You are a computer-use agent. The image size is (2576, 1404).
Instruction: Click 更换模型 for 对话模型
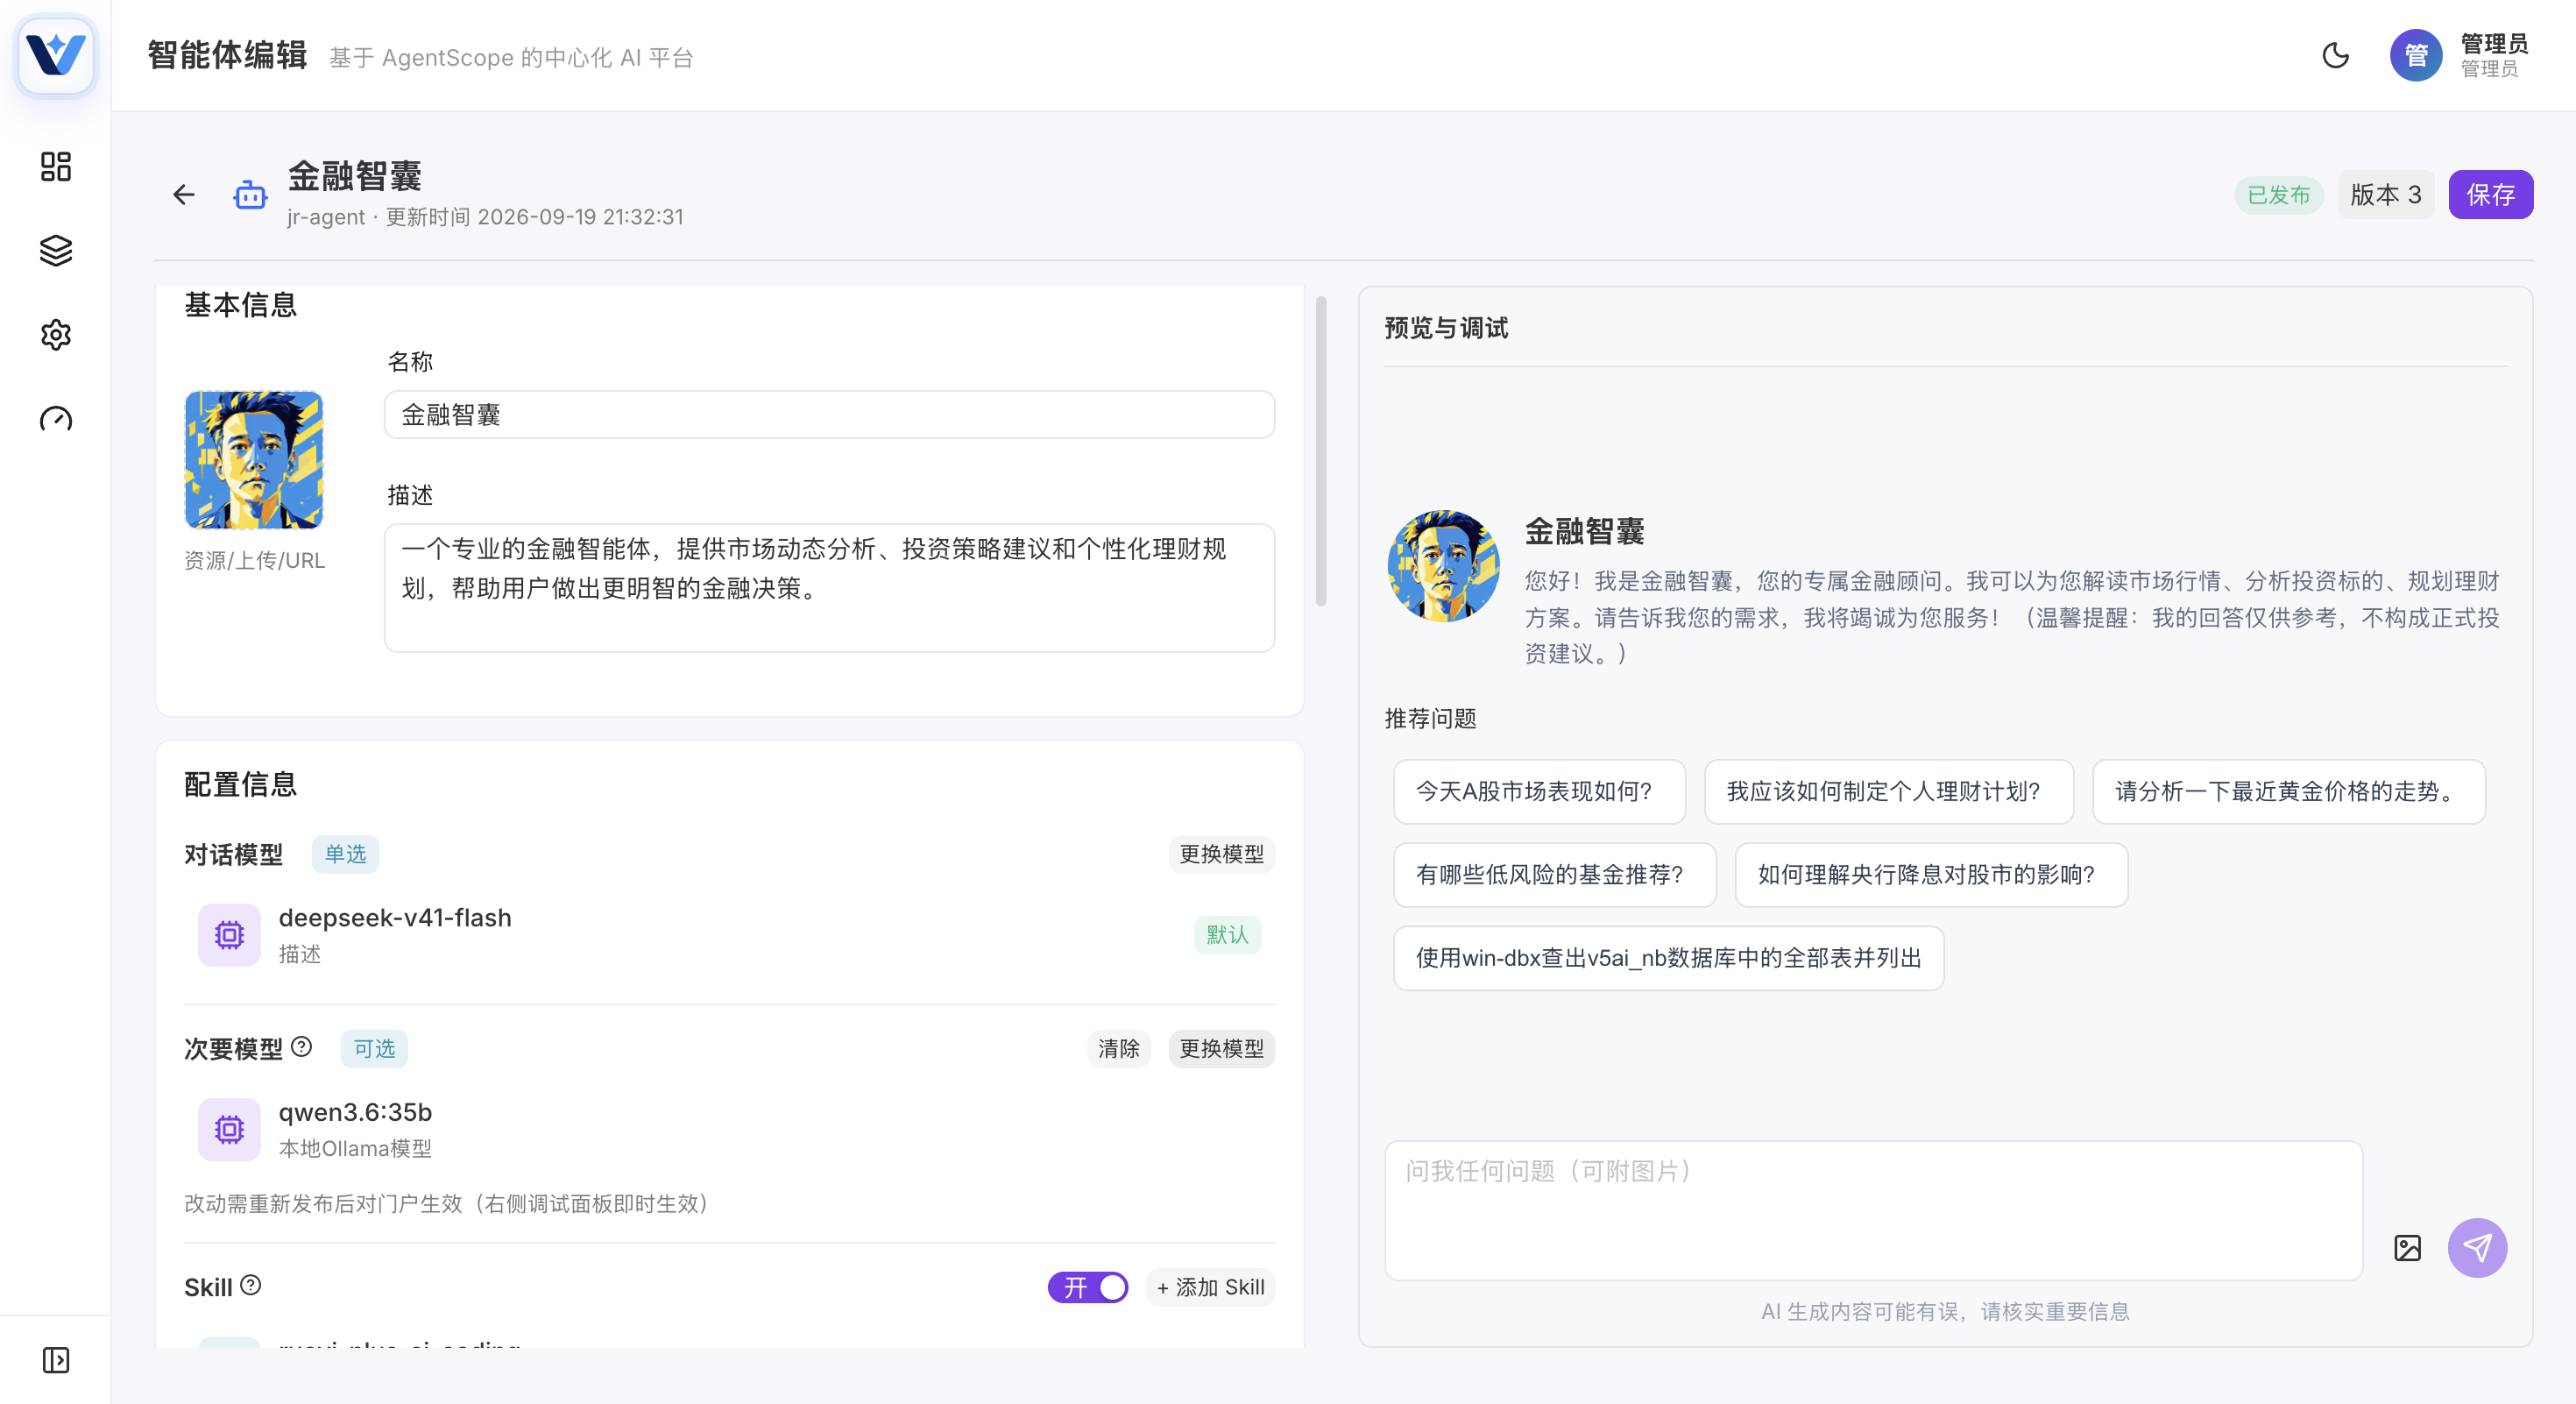pos(1221,854)
